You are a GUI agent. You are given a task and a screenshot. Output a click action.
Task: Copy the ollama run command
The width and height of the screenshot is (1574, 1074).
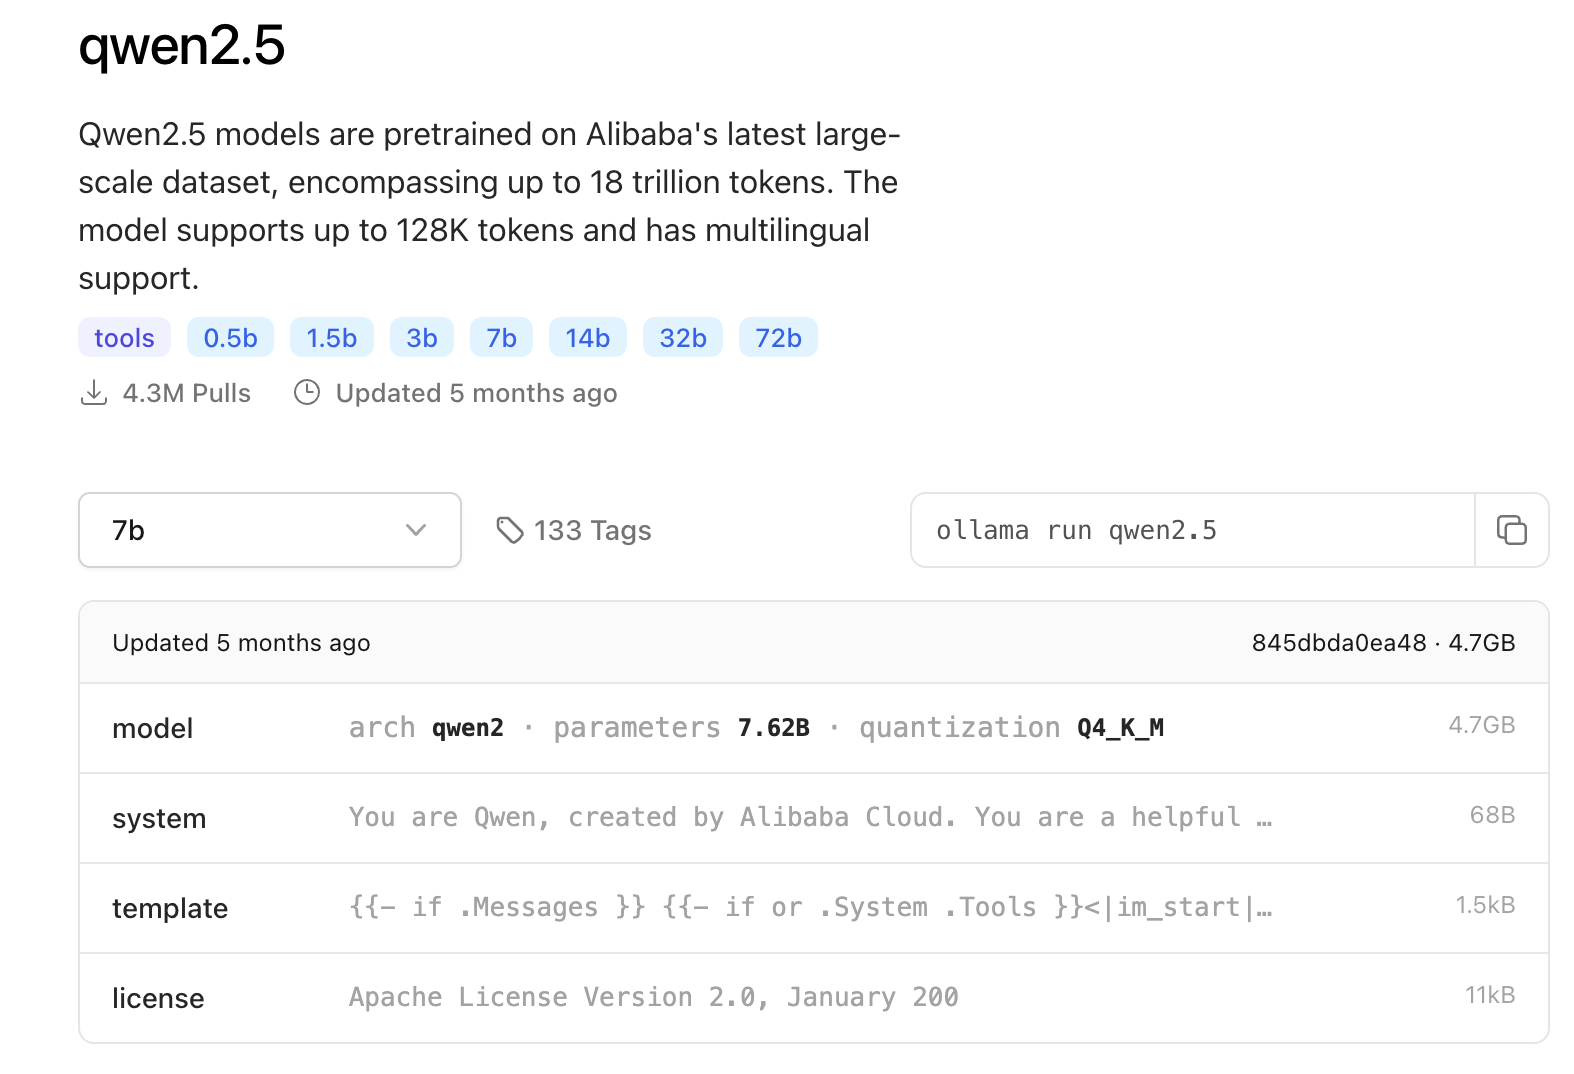[x=1511, y=530]
